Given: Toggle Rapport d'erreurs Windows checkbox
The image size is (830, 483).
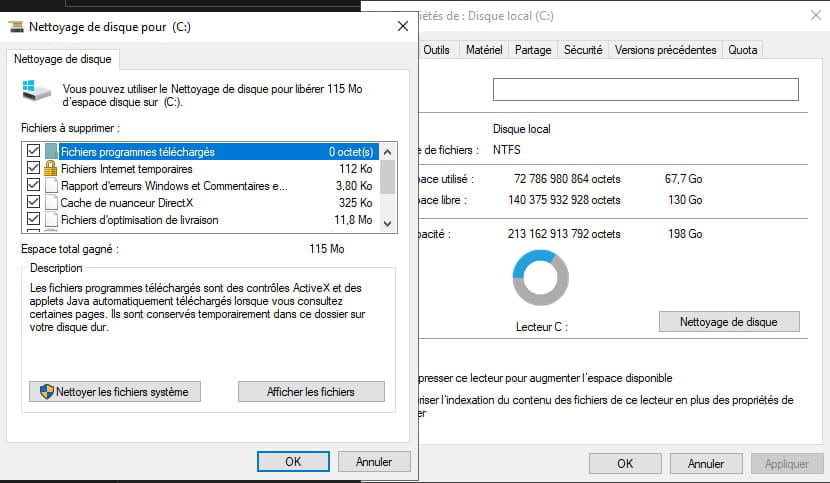Looking at the screenshot, I should click(33, 185).
